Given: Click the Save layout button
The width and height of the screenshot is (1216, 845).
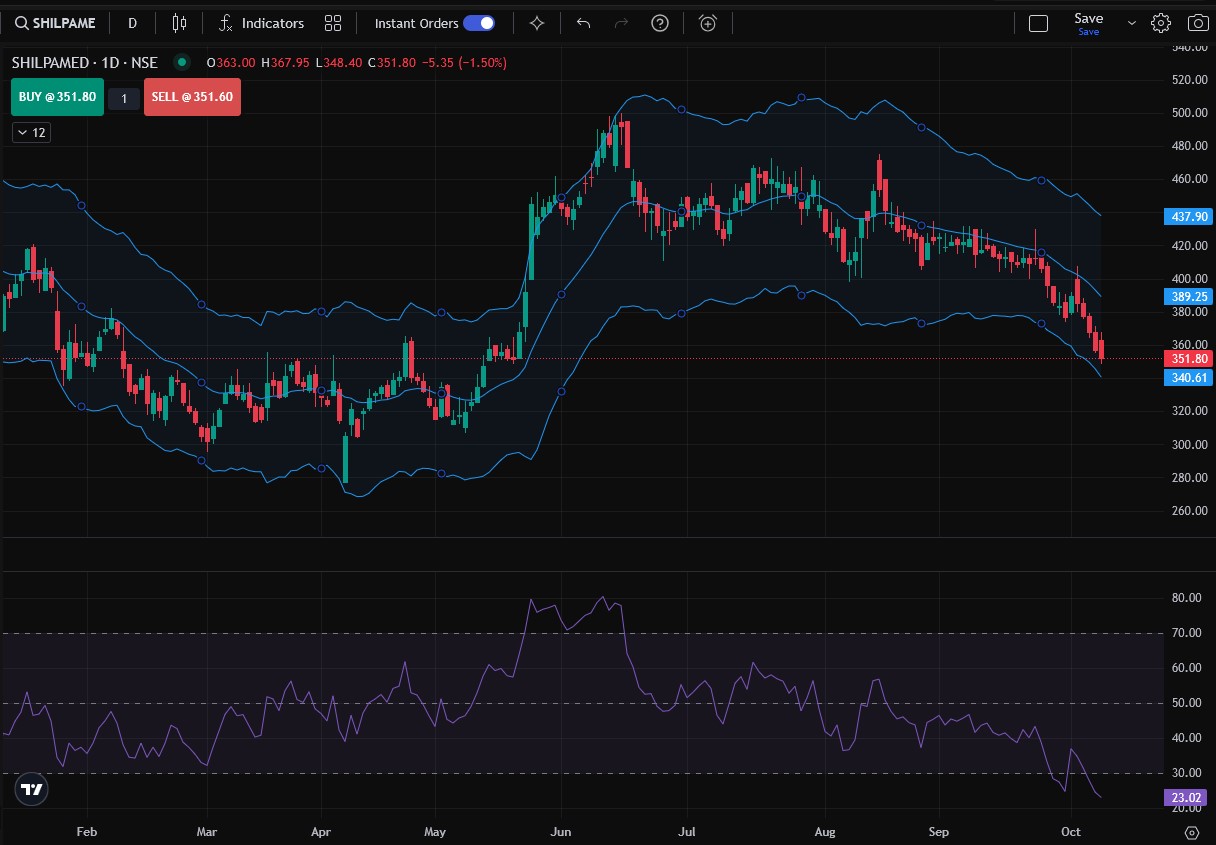Looking at the screenshot, I should (x=1088, y=23).
